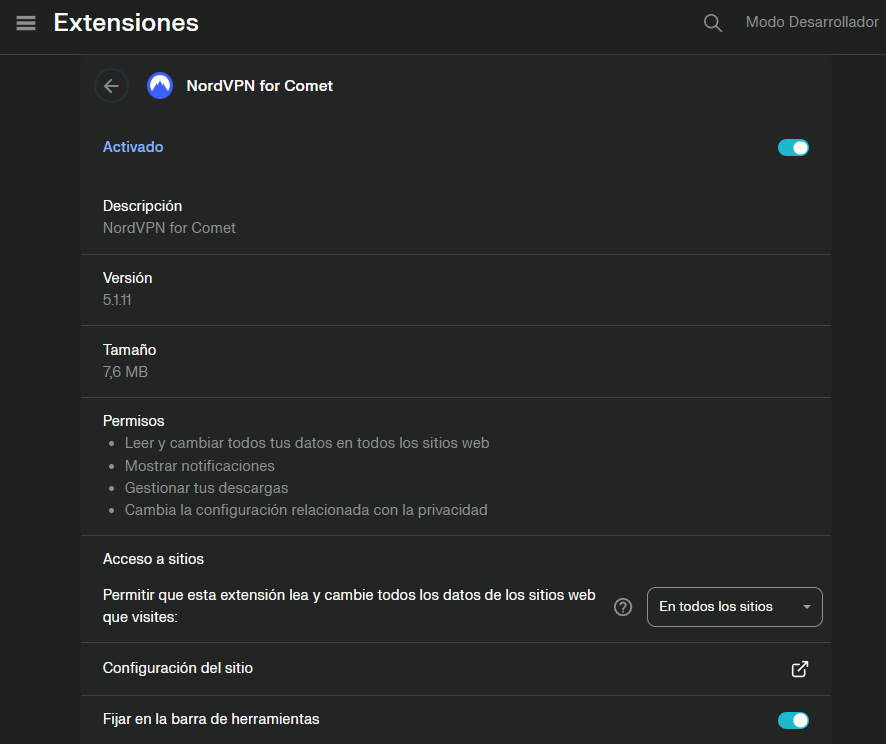This screenshot has height=744, width=886.
Task: Click the Extensiones page title
Action: coord(126,21)
